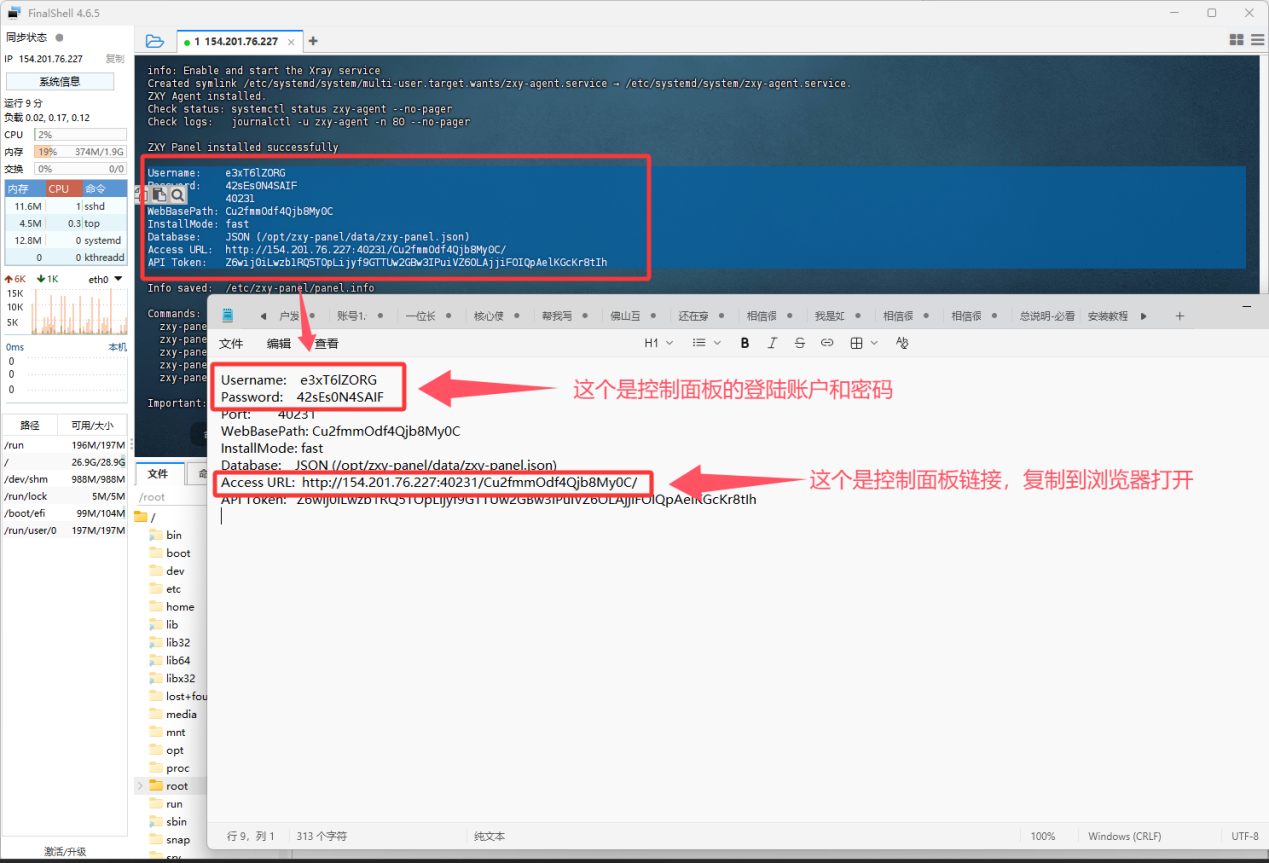1269x863 pixels.
Task: Switch to the 核心便 notepad tab
Action: 489,316
